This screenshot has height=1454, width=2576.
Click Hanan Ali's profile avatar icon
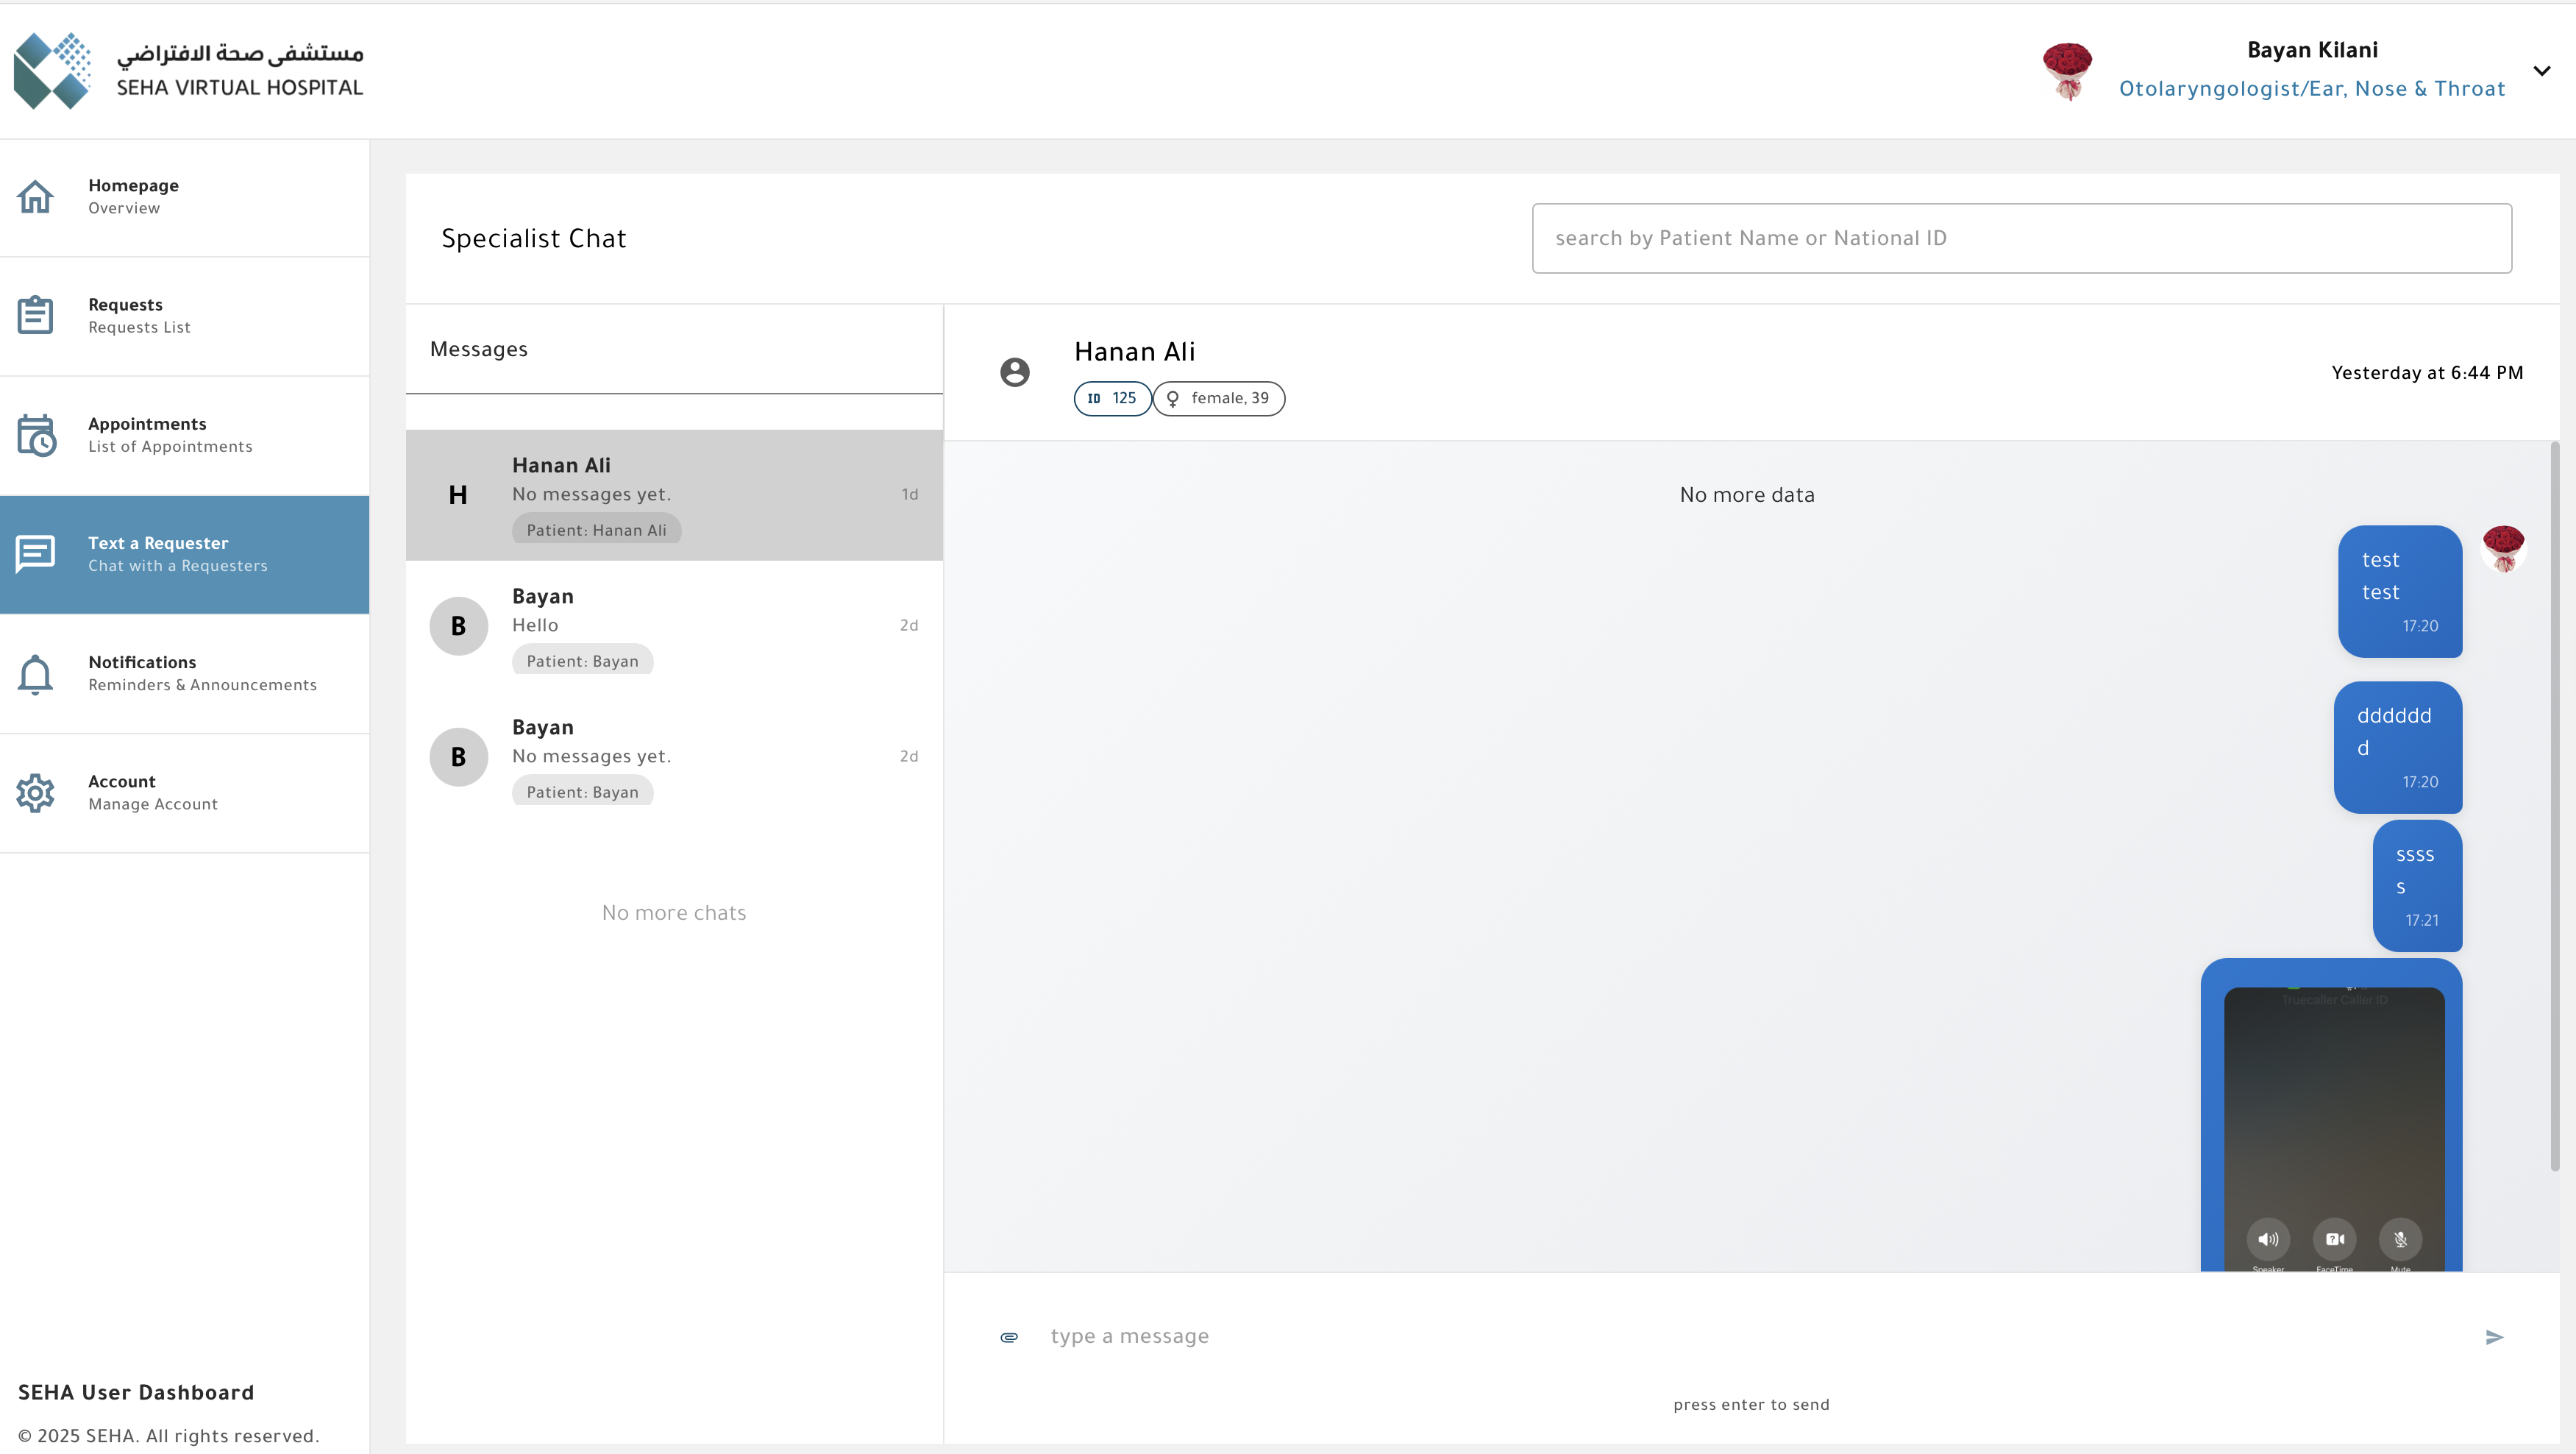pyautogui.click(x=1014, y=372)
